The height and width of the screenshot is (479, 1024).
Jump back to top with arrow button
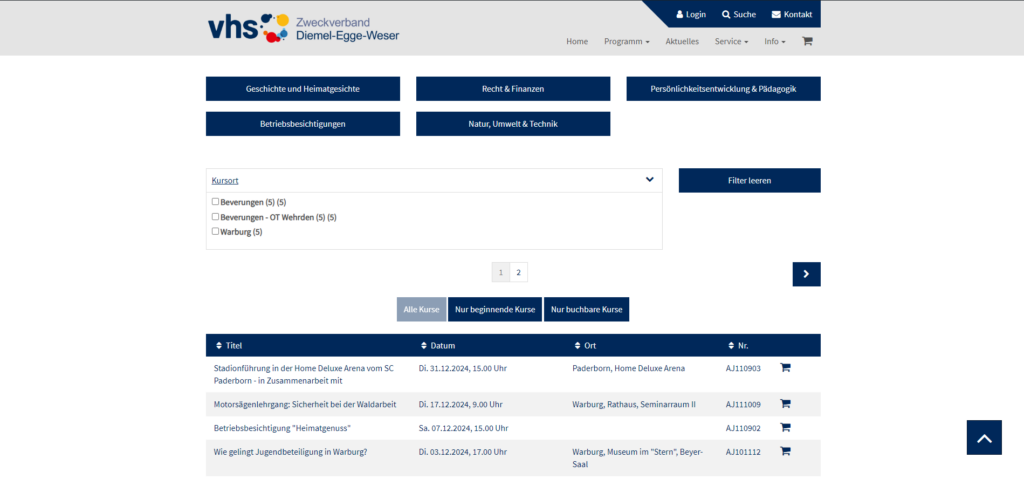(x=984, y=437)
